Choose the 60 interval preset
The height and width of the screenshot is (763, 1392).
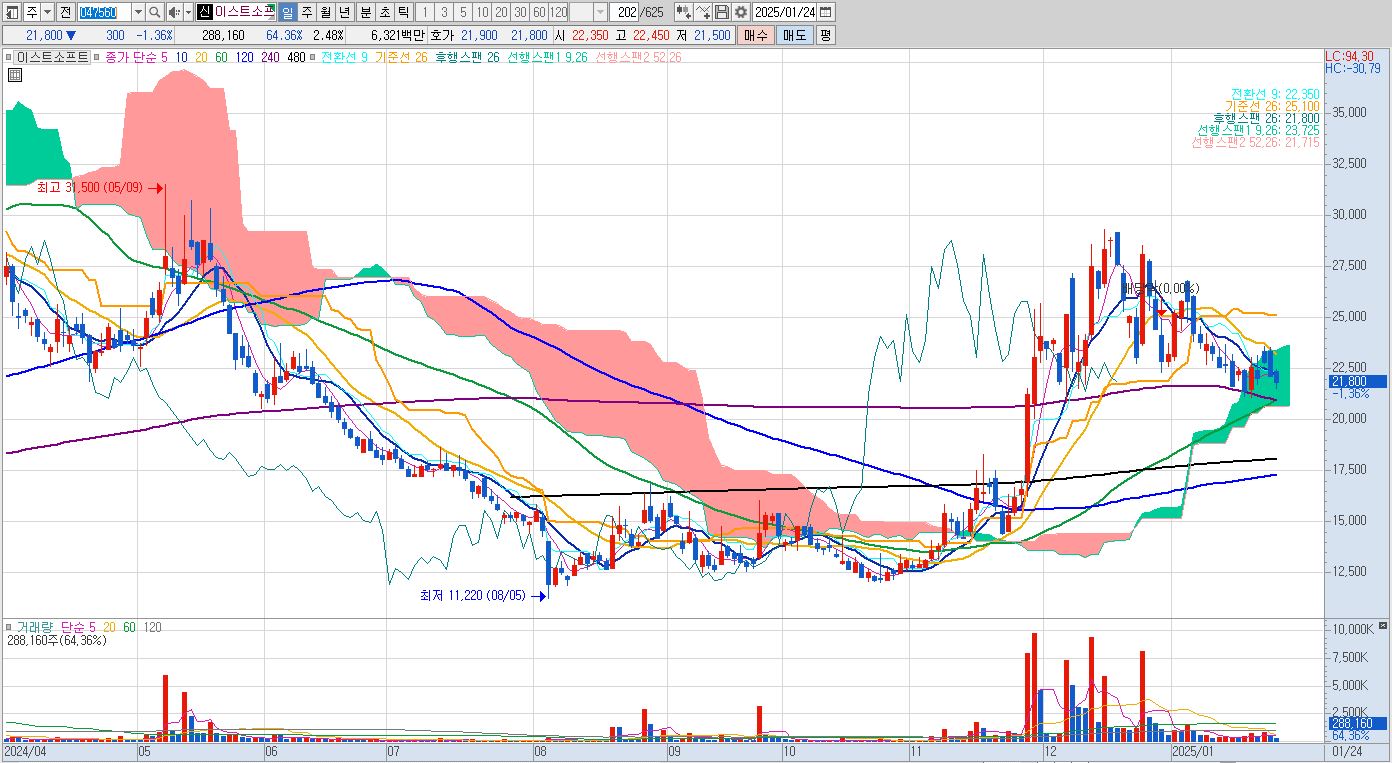tap(539, 12)
